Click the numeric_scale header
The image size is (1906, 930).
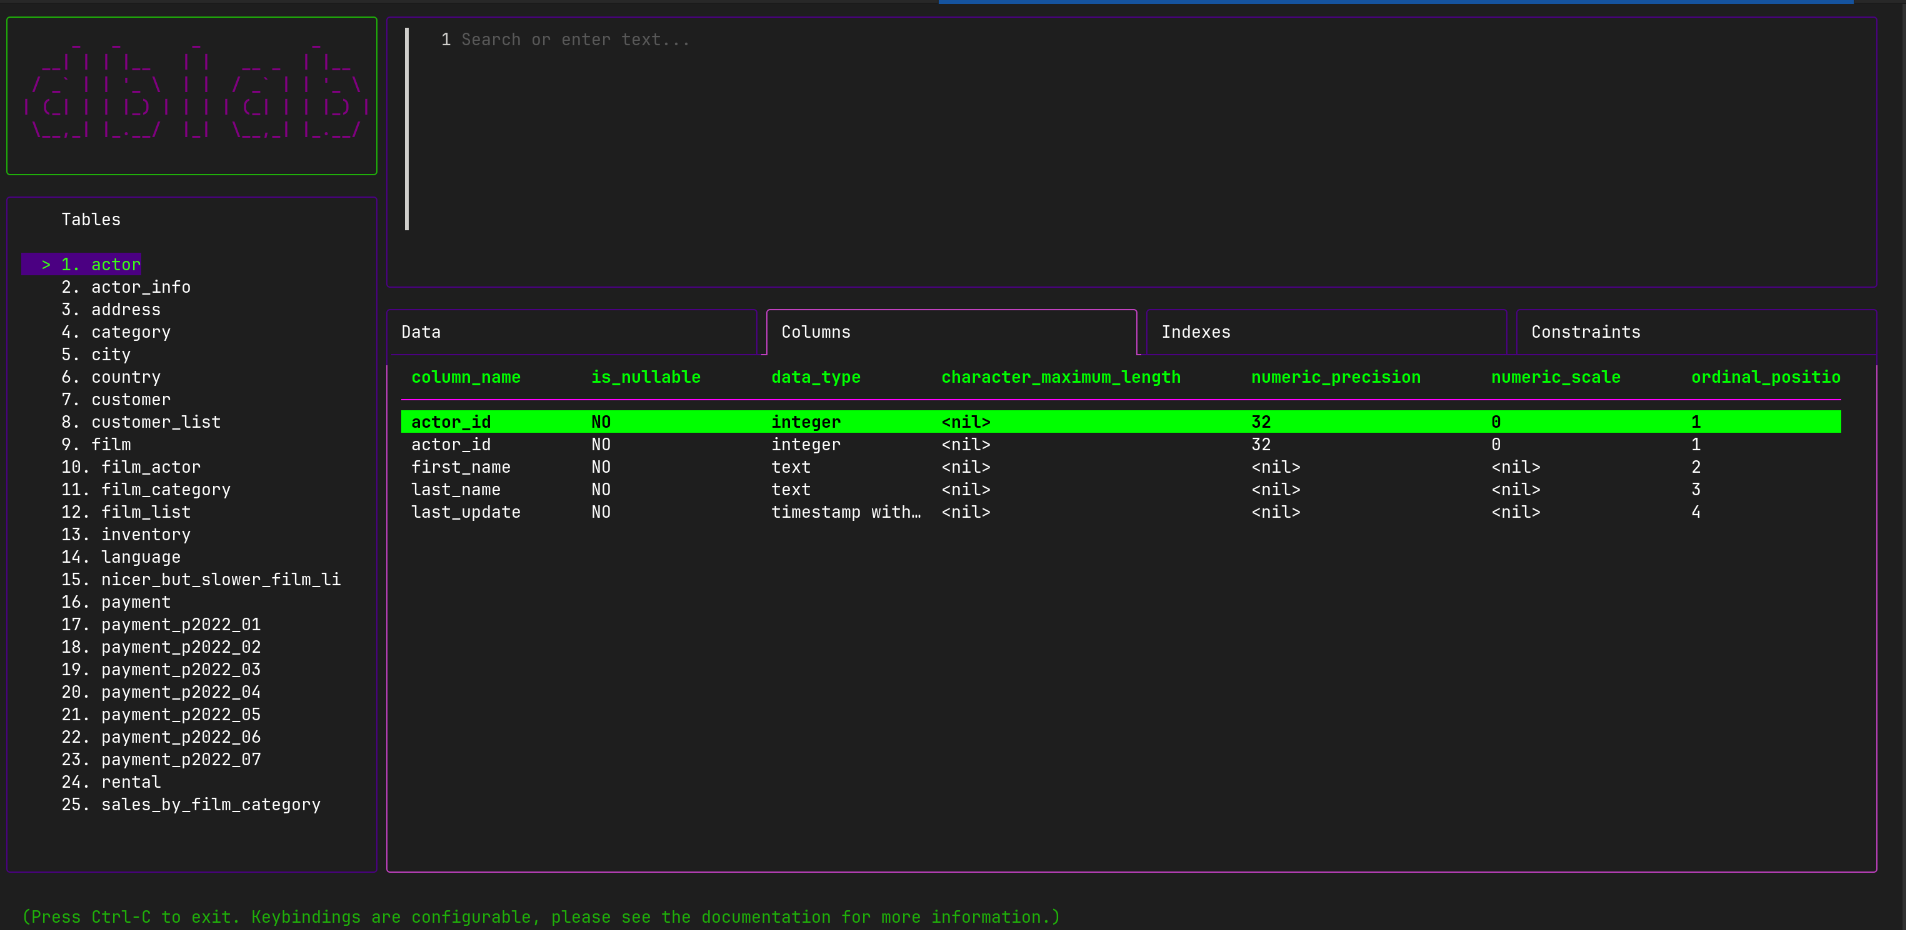click(x=1556, y=377)
